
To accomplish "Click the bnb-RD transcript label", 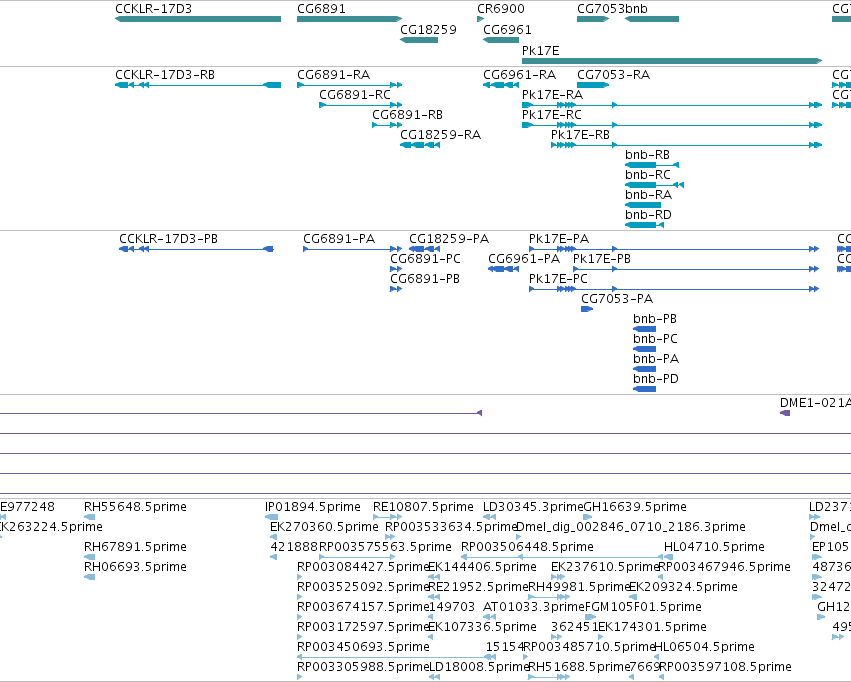I will (648, 215).
